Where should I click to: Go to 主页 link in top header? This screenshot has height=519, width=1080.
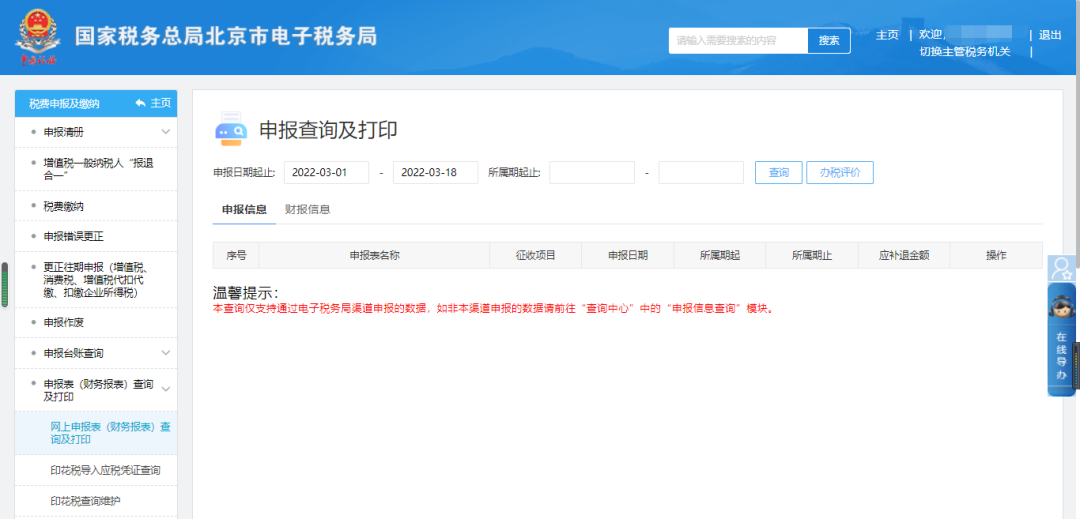pyautogui.click(x=887, y=35)
